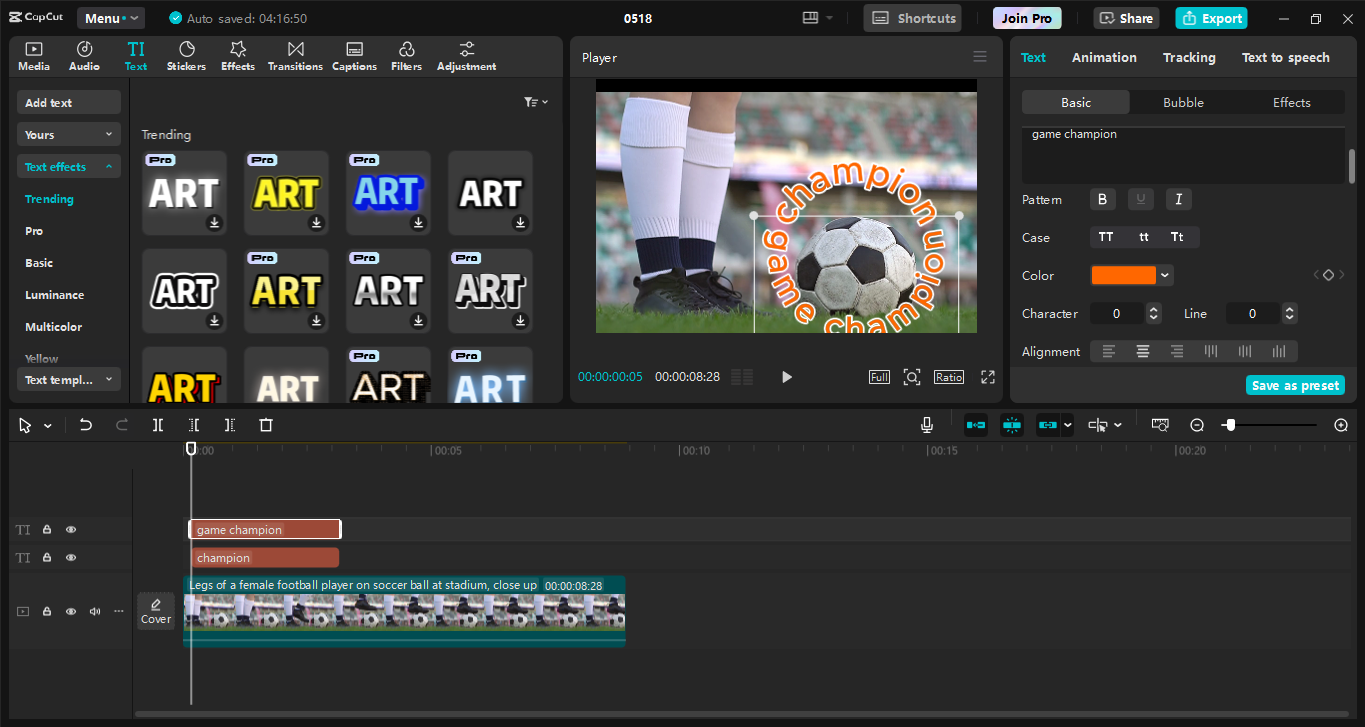Select the Split tool in the timeline toolbar

[x=157, y=425]
